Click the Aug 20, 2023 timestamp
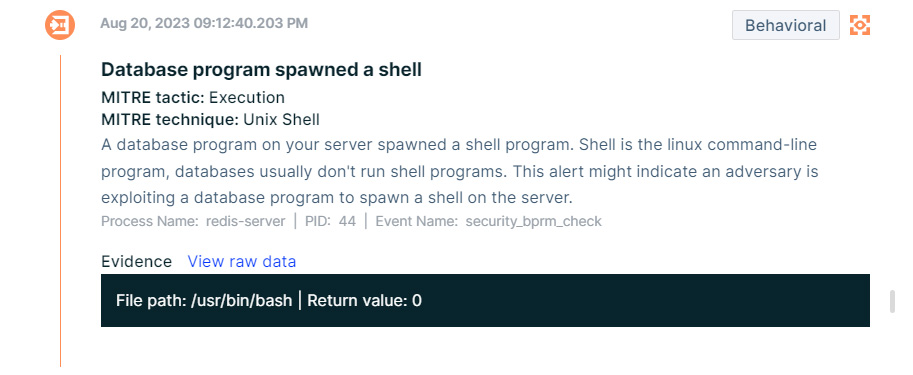Image resolution: width=913 pixels, height=375 pixels. [204, 23]
